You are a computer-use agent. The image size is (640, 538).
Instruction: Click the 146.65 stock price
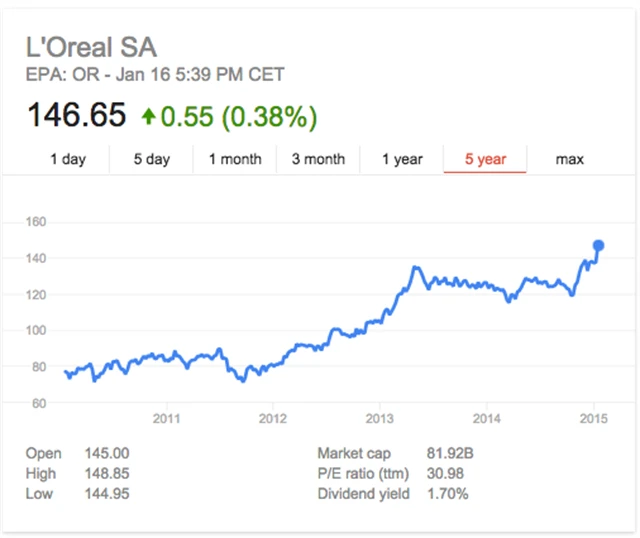coord(76,116)
